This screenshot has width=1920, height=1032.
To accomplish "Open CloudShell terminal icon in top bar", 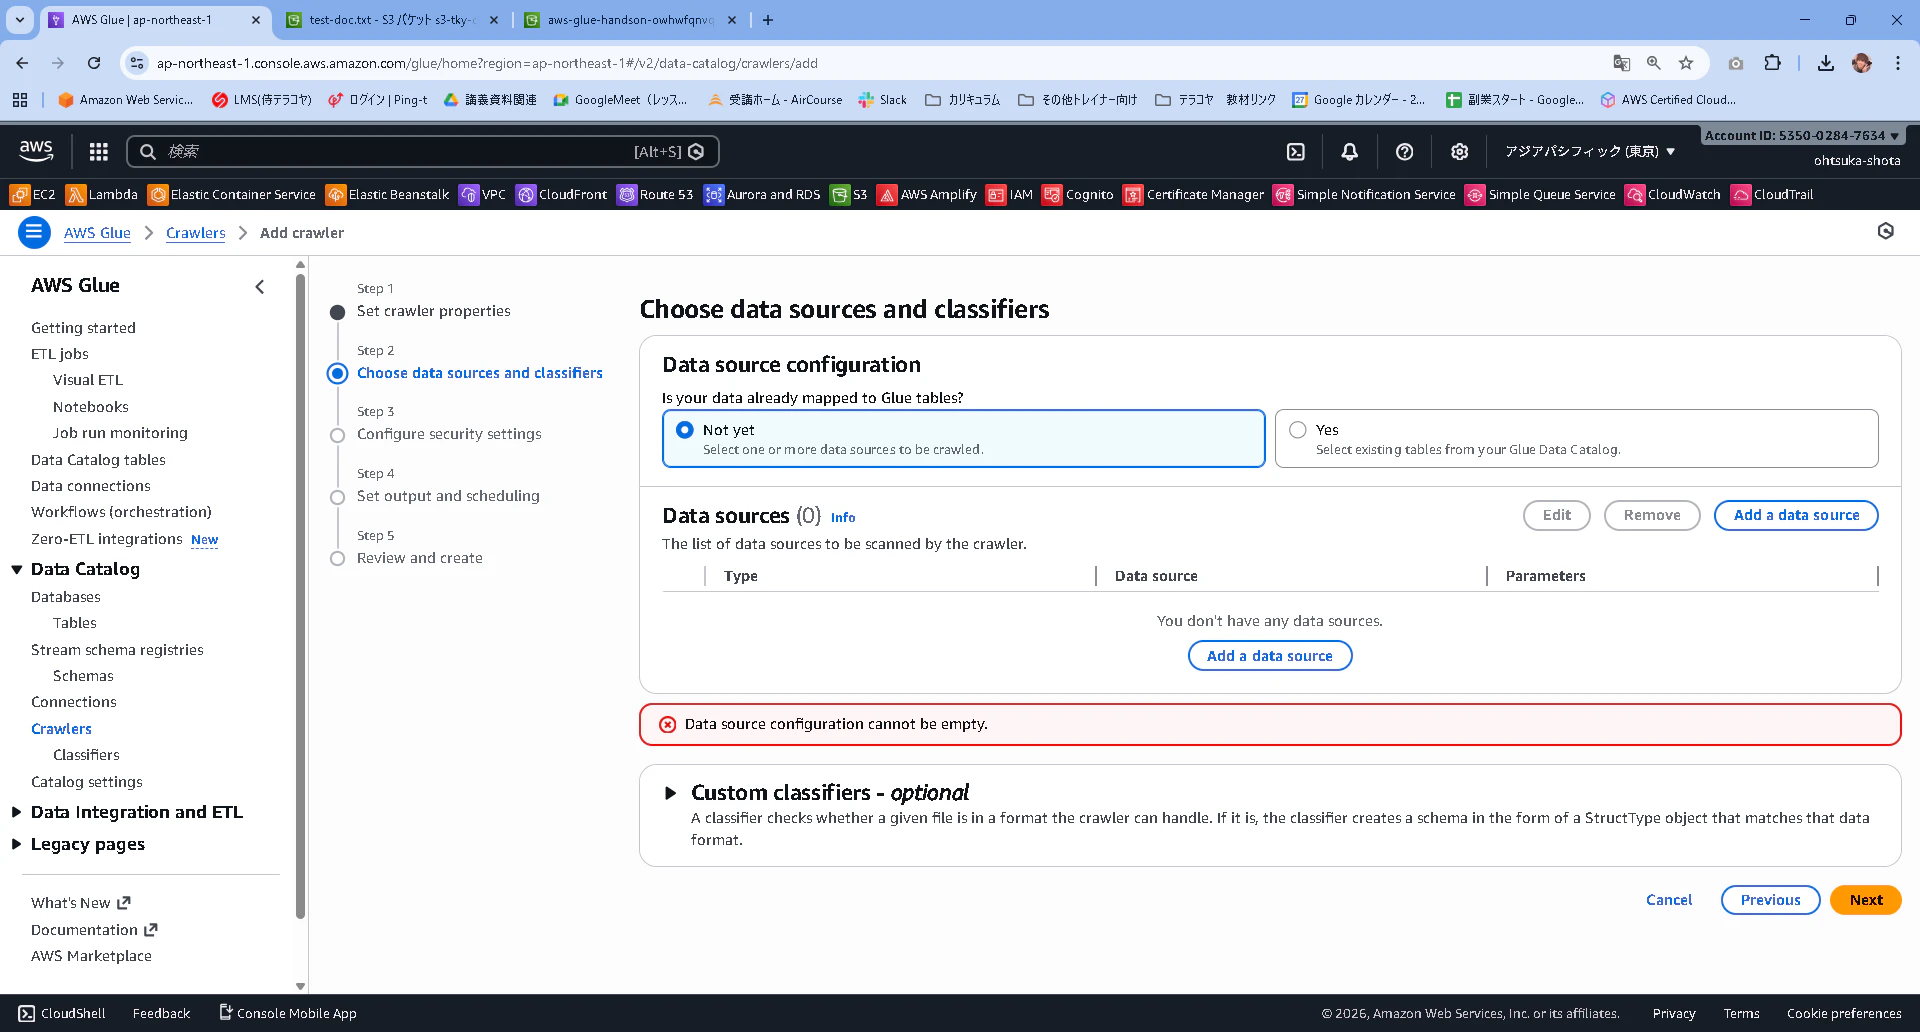I will click(x=1295, y=151).
